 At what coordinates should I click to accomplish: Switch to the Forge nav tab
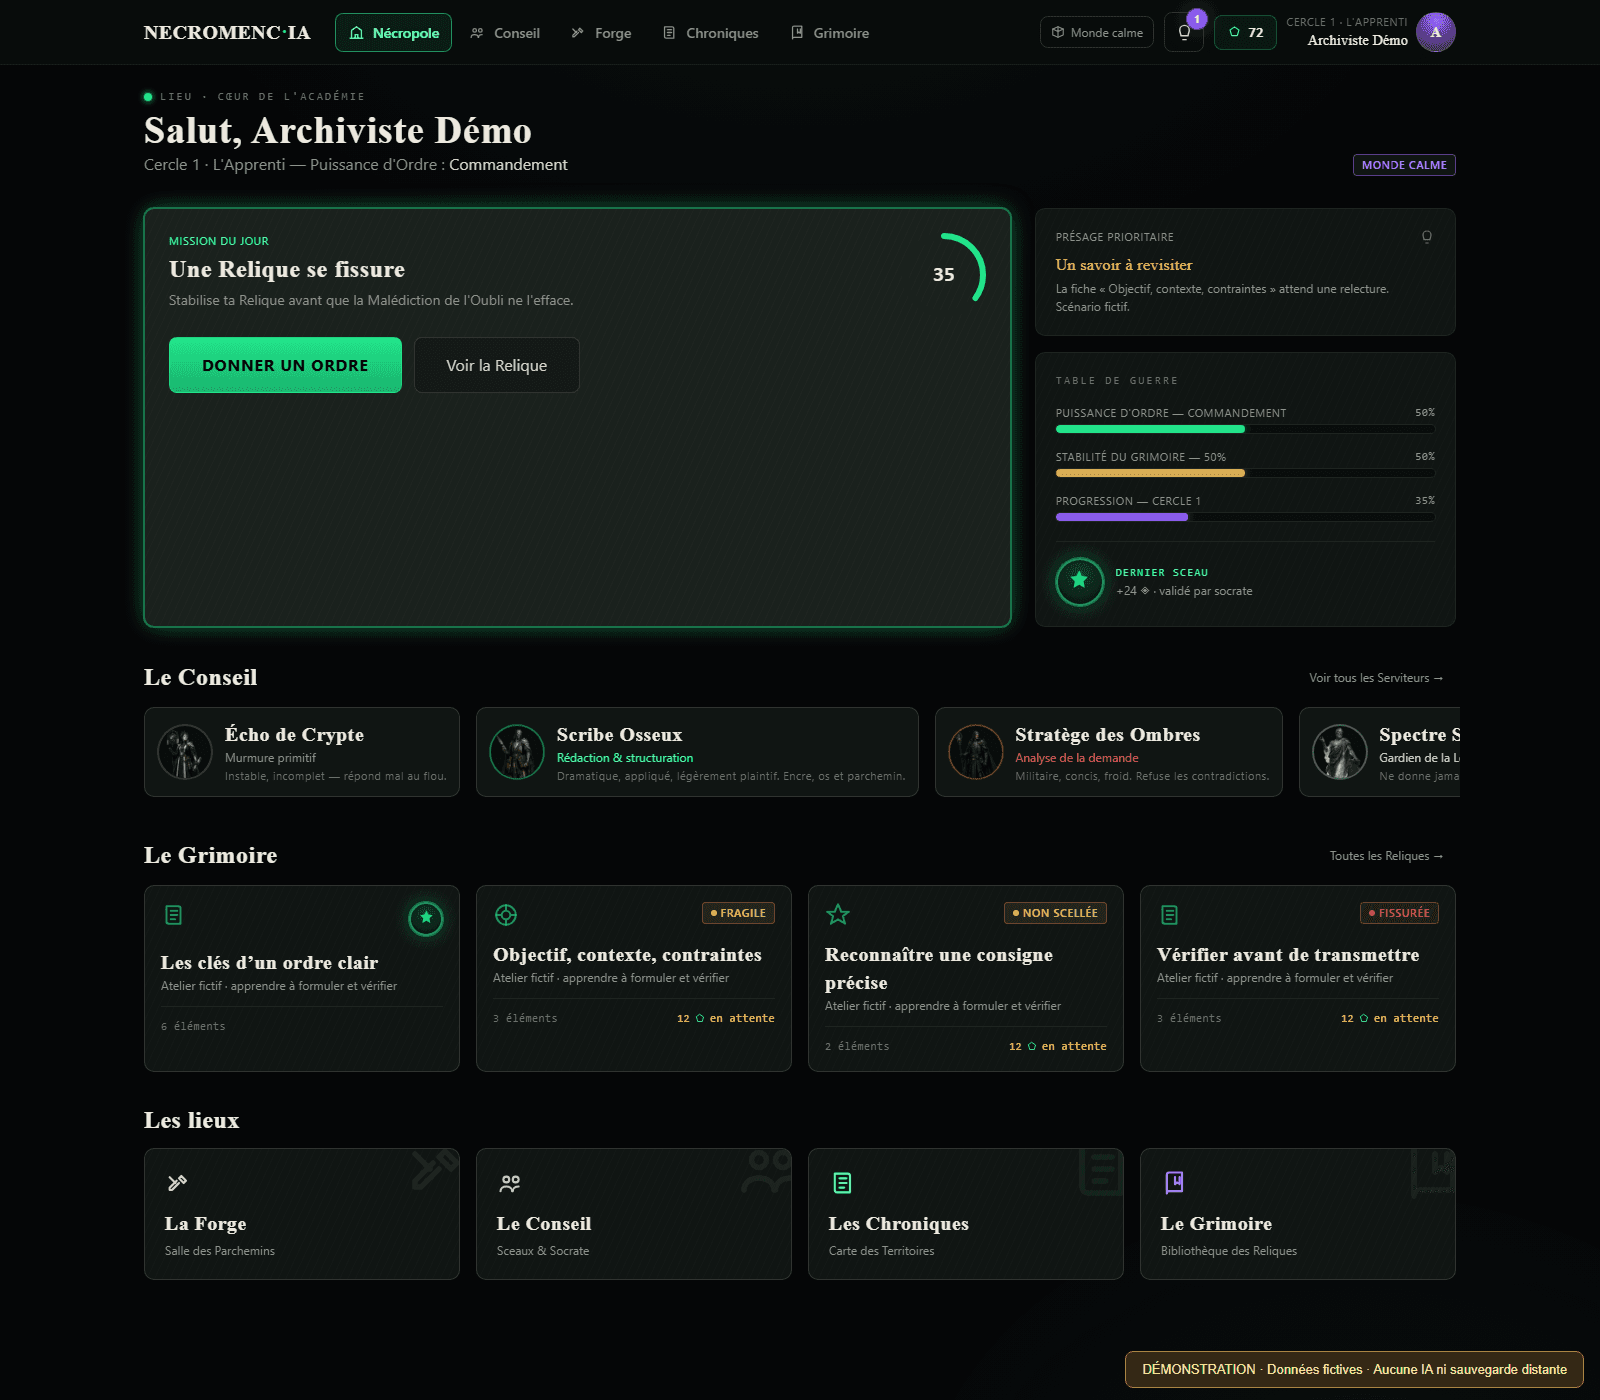(601, 32)
